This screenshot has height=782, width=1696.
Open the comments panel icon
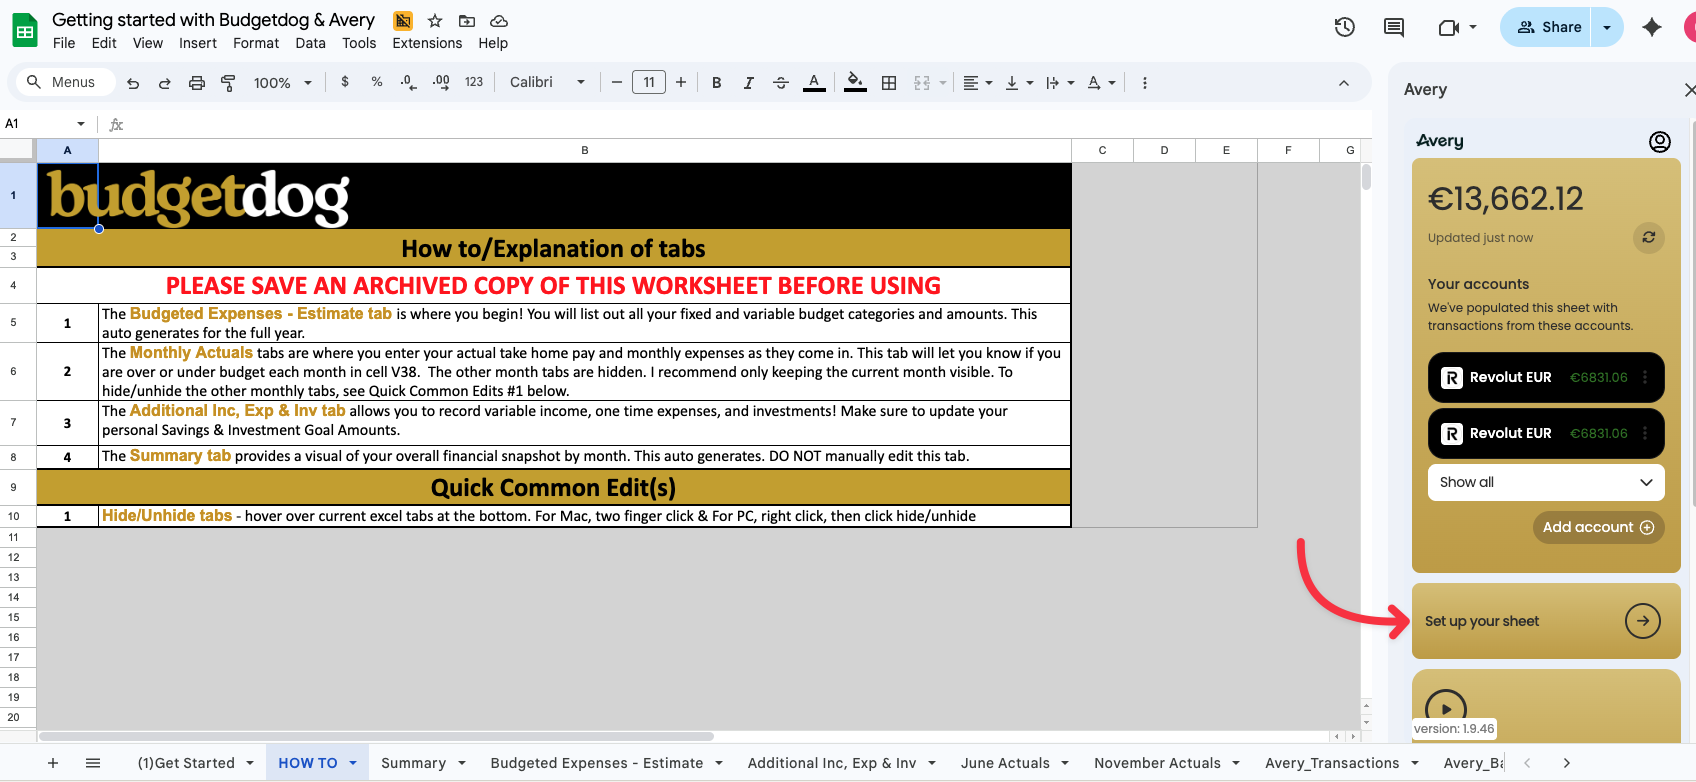[1393, 27]
